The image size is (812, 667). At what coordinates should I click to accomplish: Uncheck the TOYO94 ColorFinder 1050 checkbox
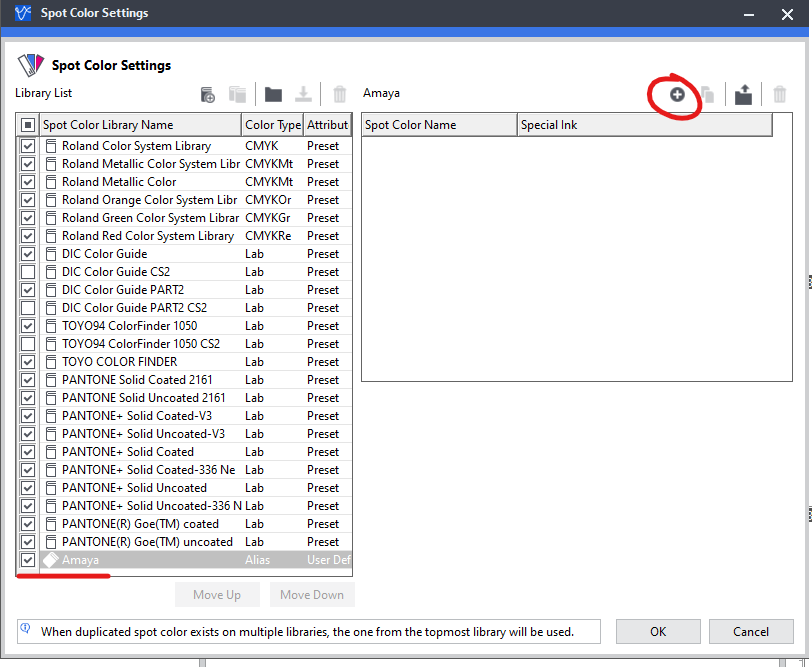[x=28, y=326]
